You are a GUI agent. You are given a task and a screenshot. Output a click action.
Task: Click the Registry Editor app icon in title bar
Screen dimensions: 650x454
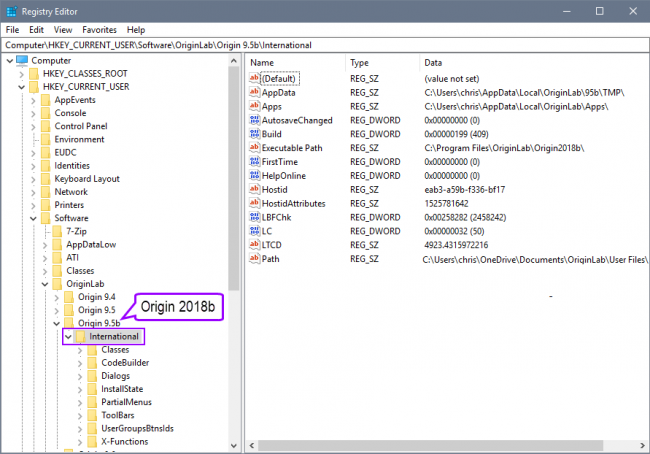coord(11,11)
